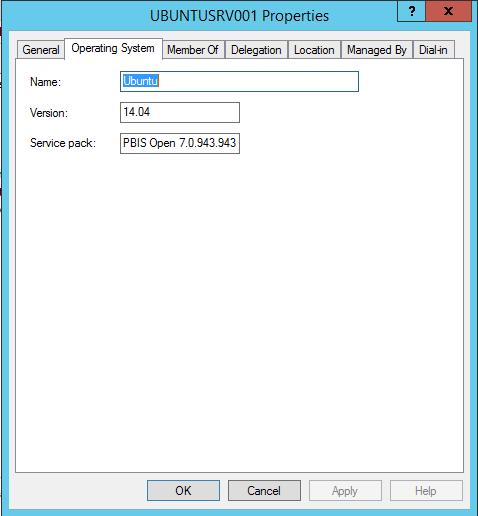
Task: Go to the Delegation tab
Action: [256, 50]
